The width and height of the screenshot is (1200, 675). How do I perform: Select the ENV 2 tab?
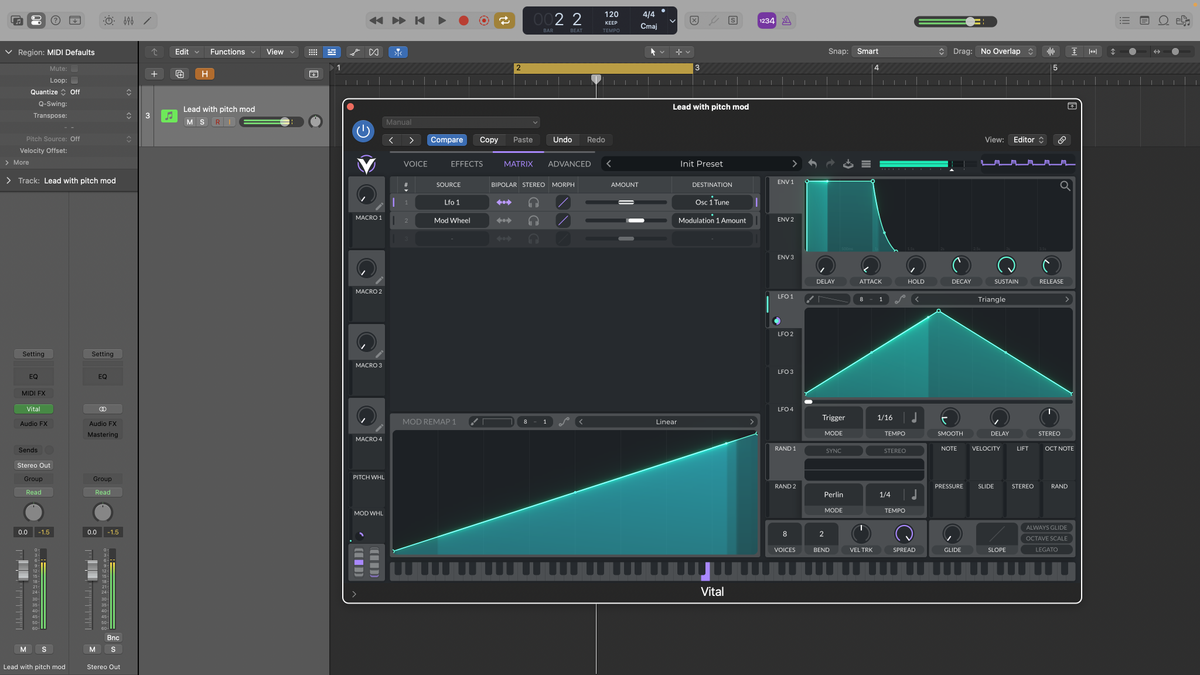[x=785, y=219]
